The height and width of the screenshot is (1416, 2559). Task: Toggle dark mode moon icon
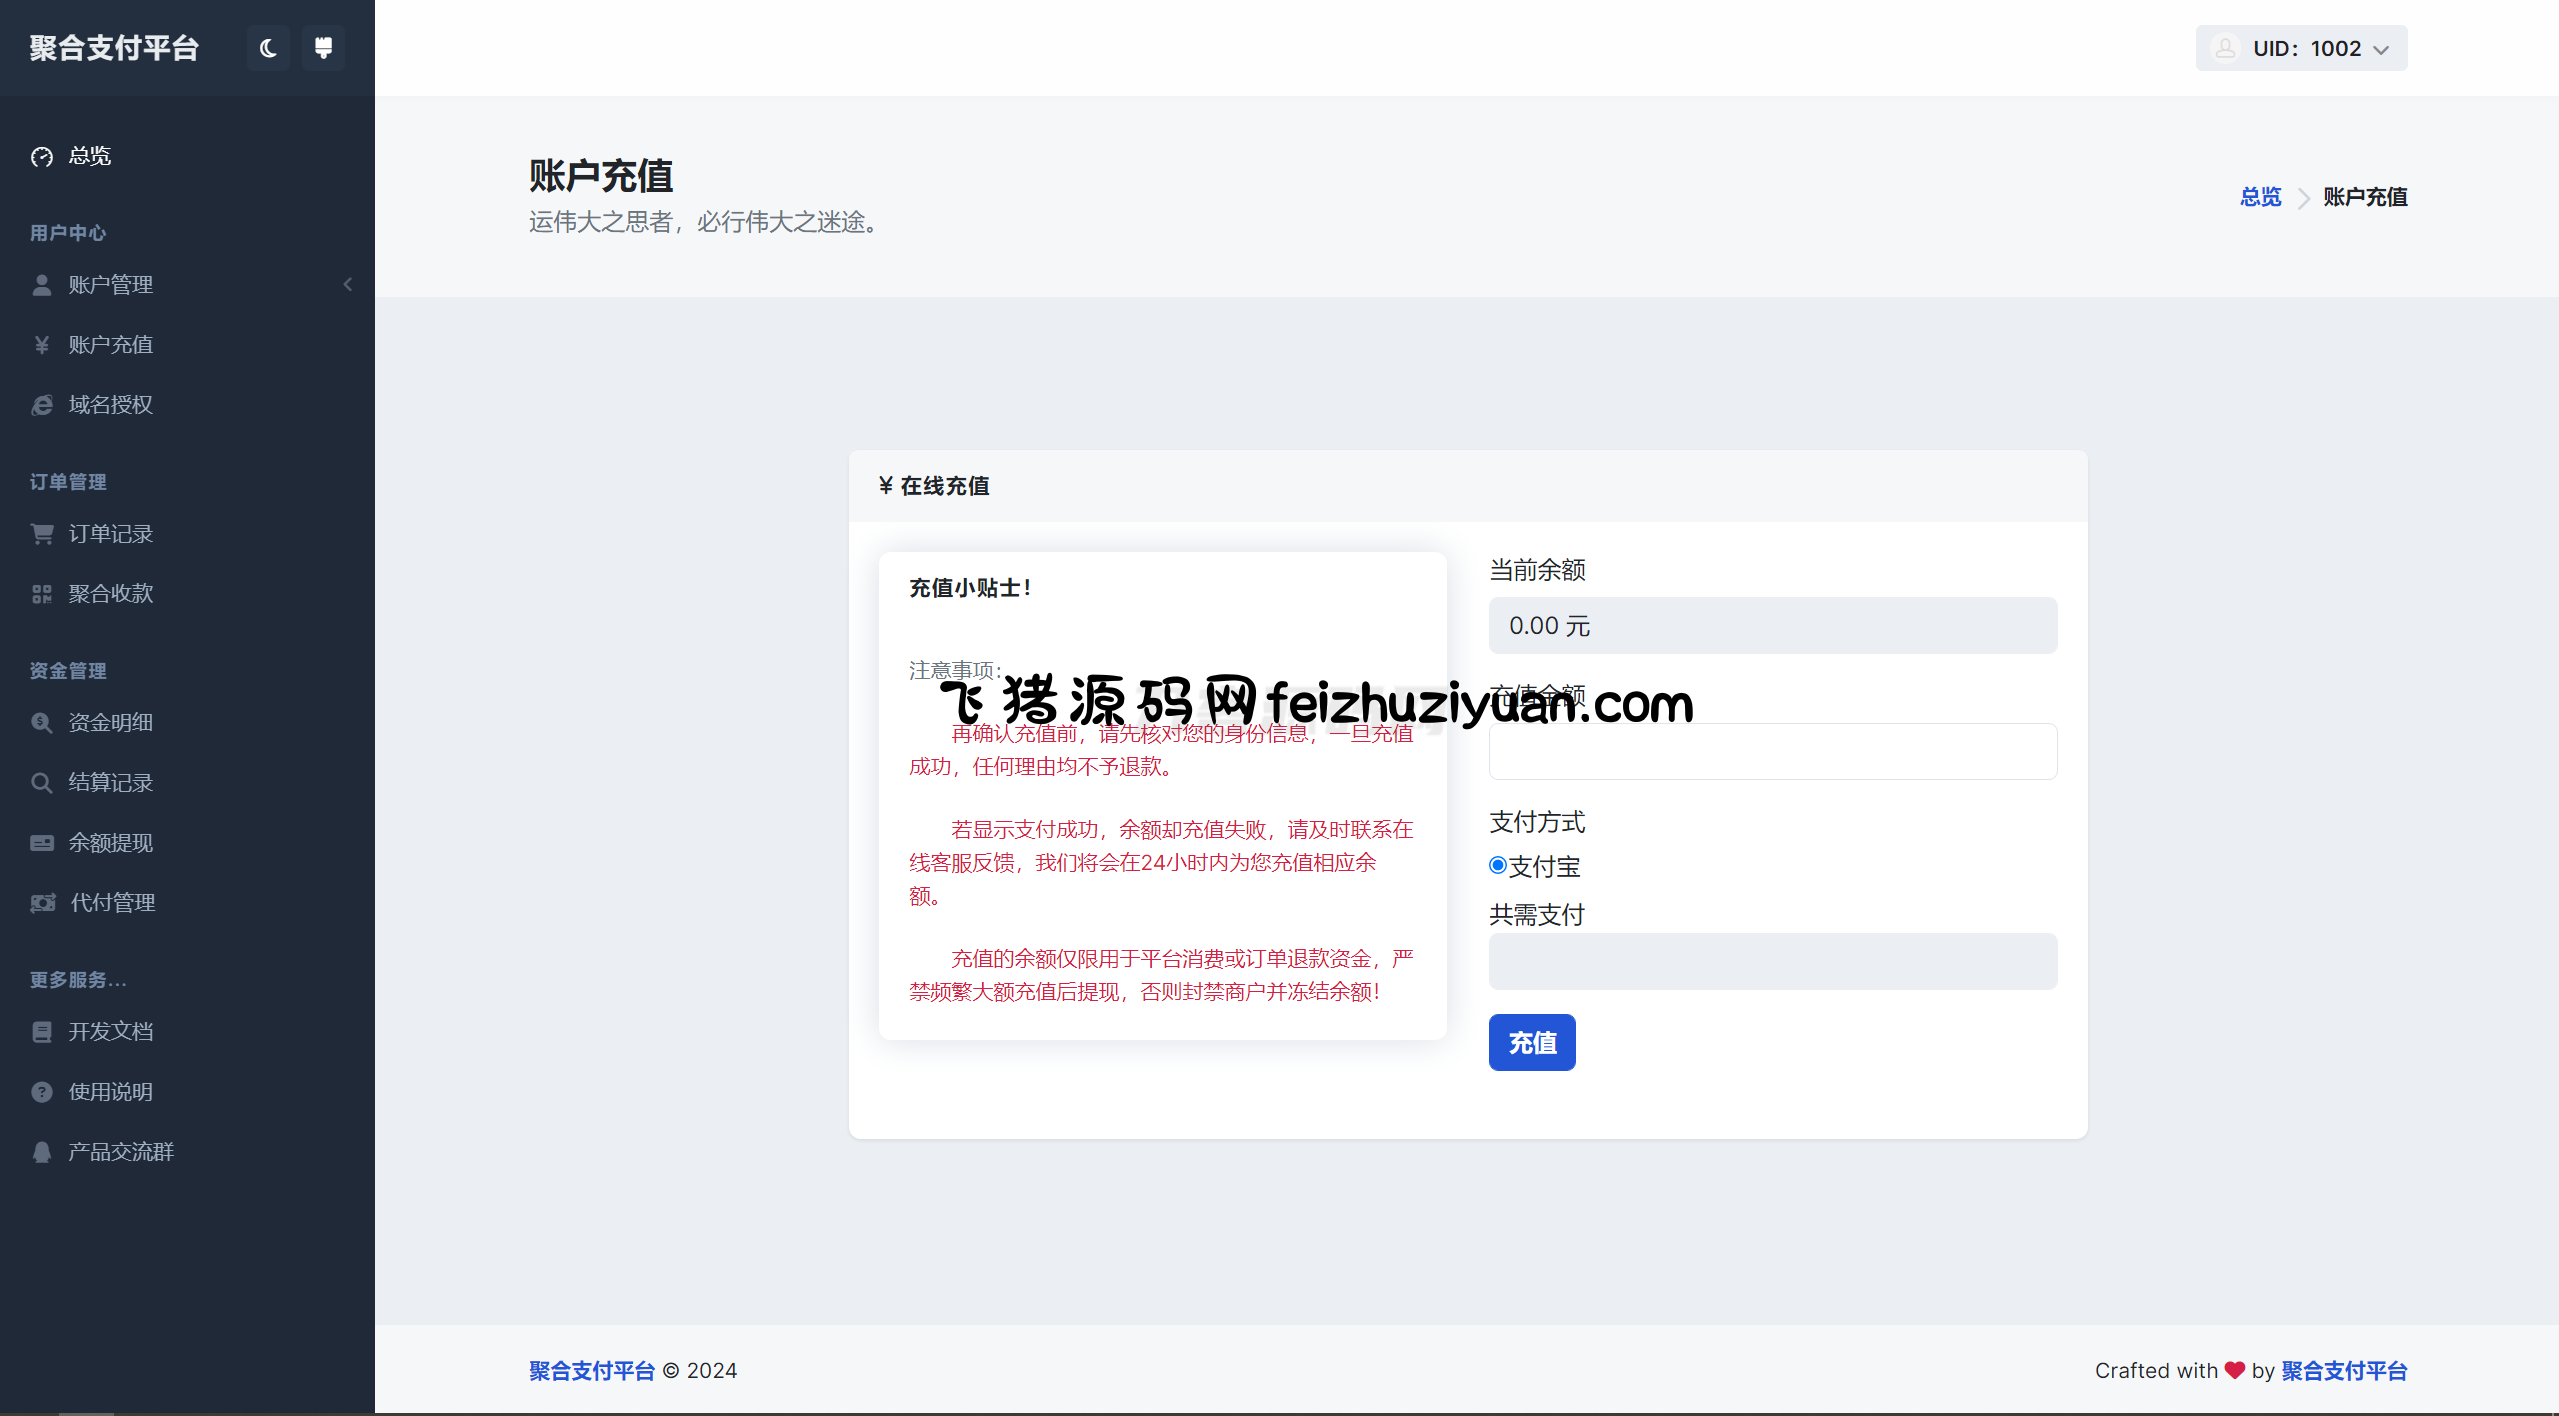click(268, 48)
